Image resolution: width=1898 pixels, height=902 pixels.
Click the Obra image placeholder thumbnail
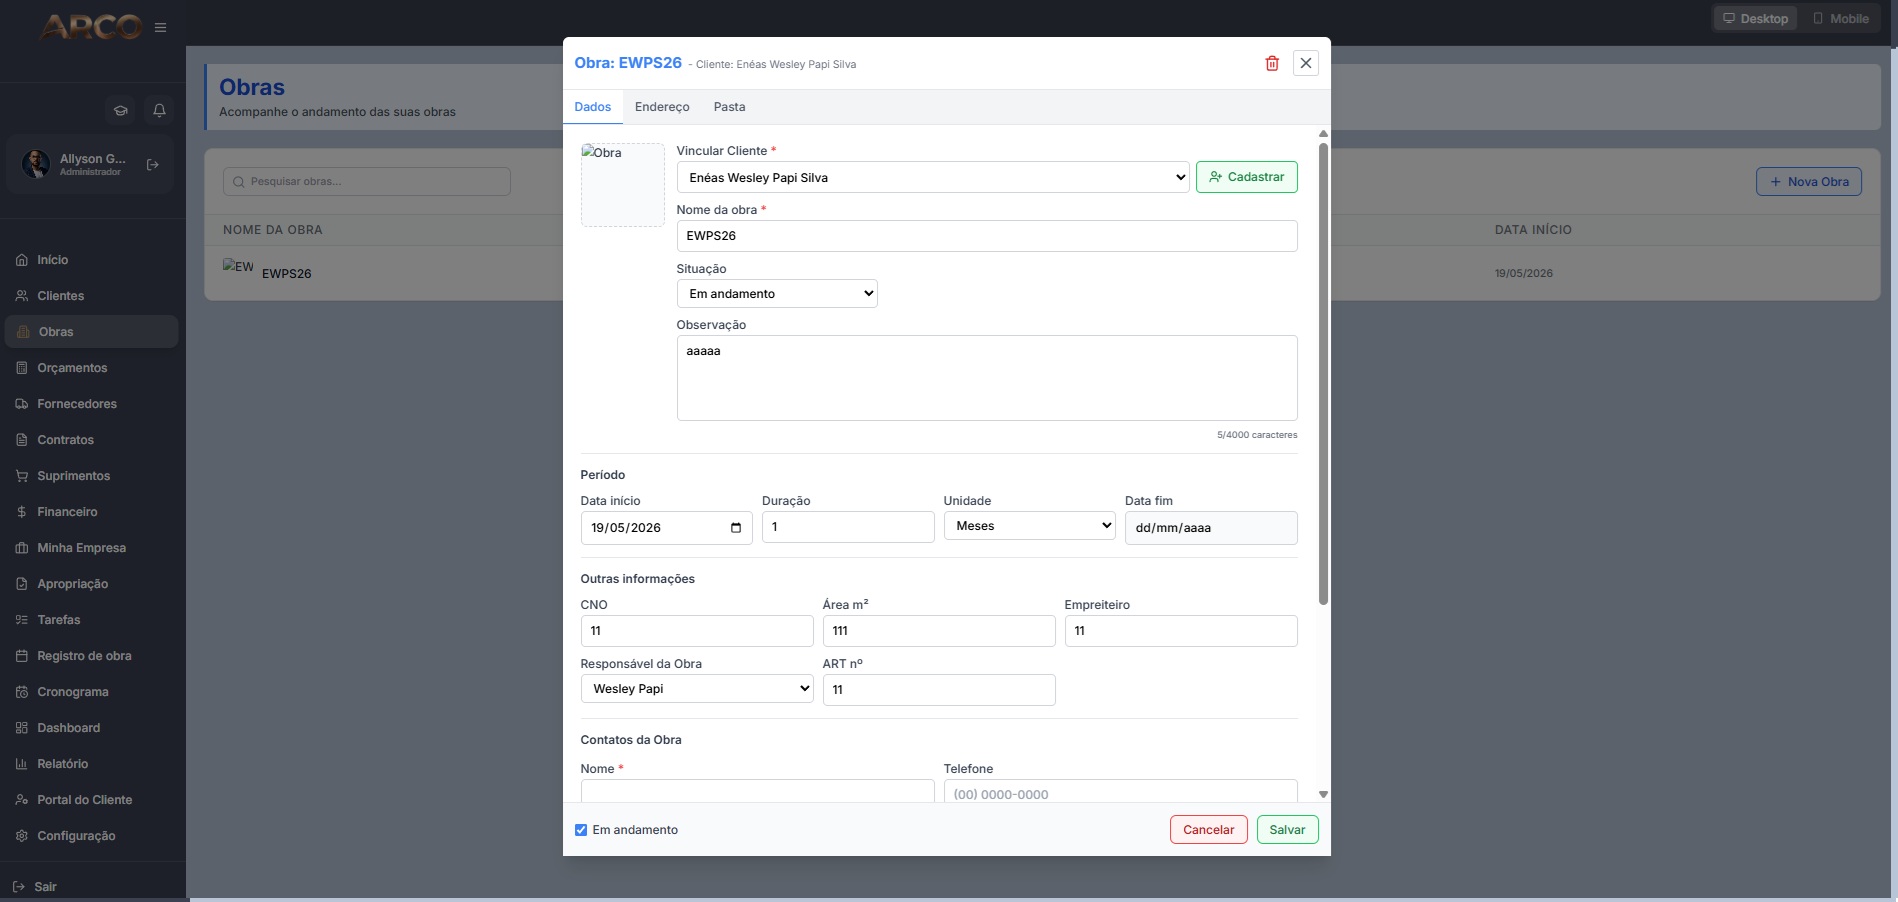coord(623,185)
